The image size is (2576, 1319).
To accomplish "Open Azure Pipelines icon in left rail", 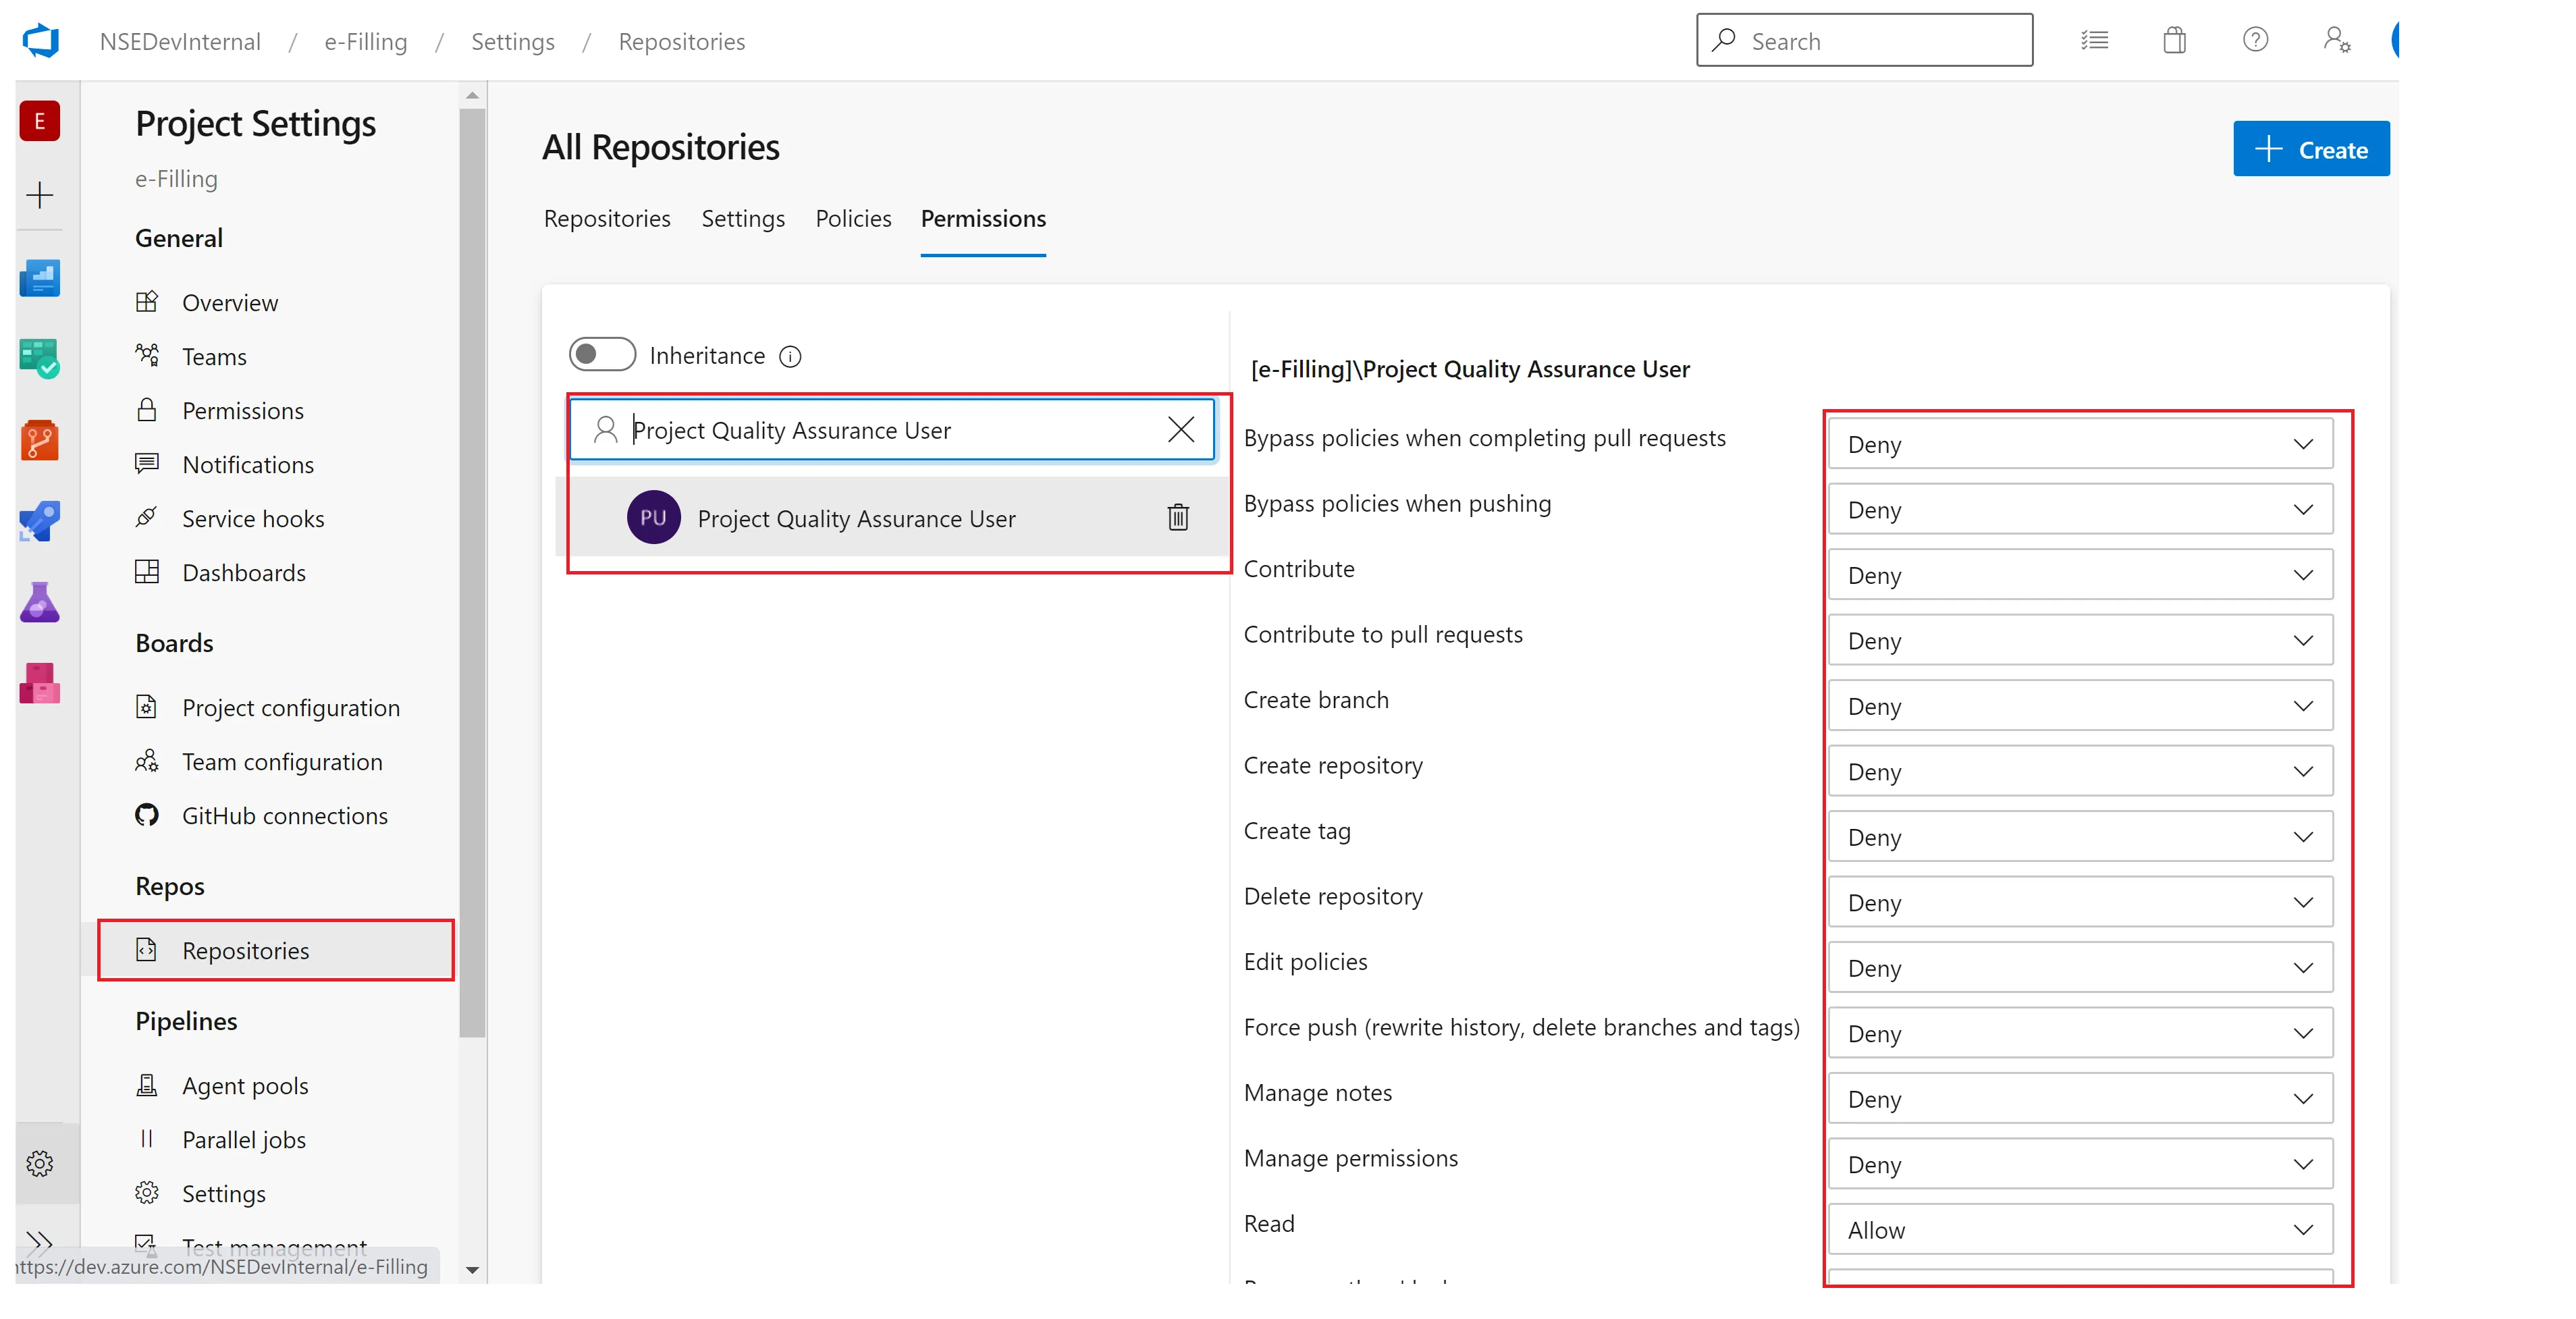I will pos(40,521).
